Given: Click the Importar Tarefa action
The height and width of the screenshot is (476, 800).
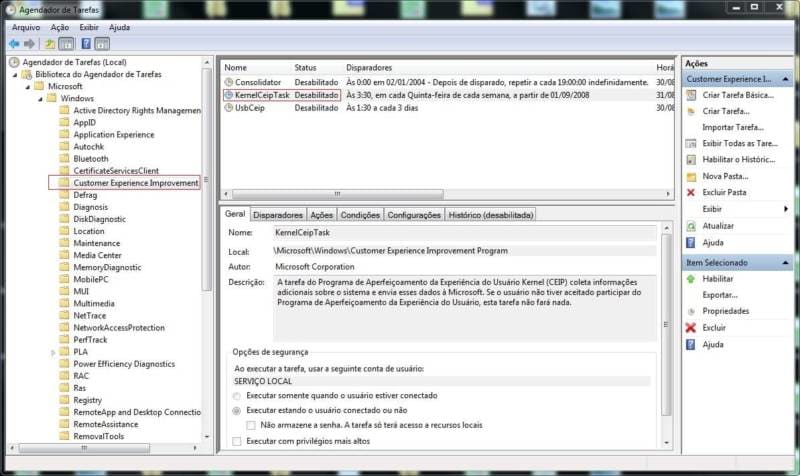Looking at the screenshot, I should click(x=733, y=128).
